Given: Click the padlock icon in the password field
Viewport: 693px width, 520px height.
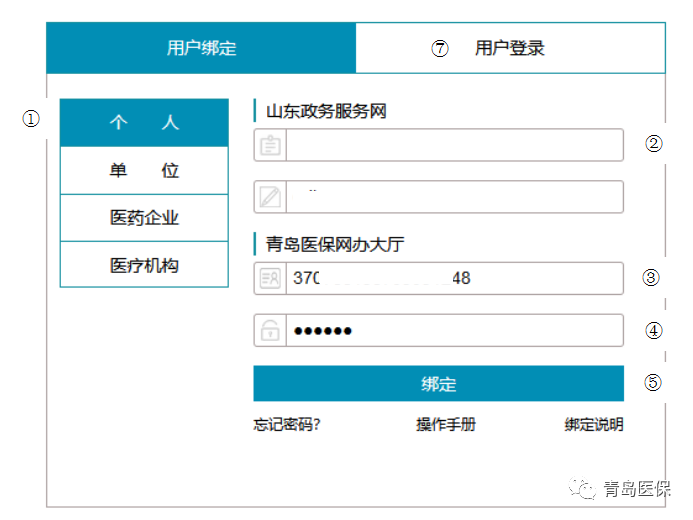Looking at the screenshot, I should coord(270,331).
